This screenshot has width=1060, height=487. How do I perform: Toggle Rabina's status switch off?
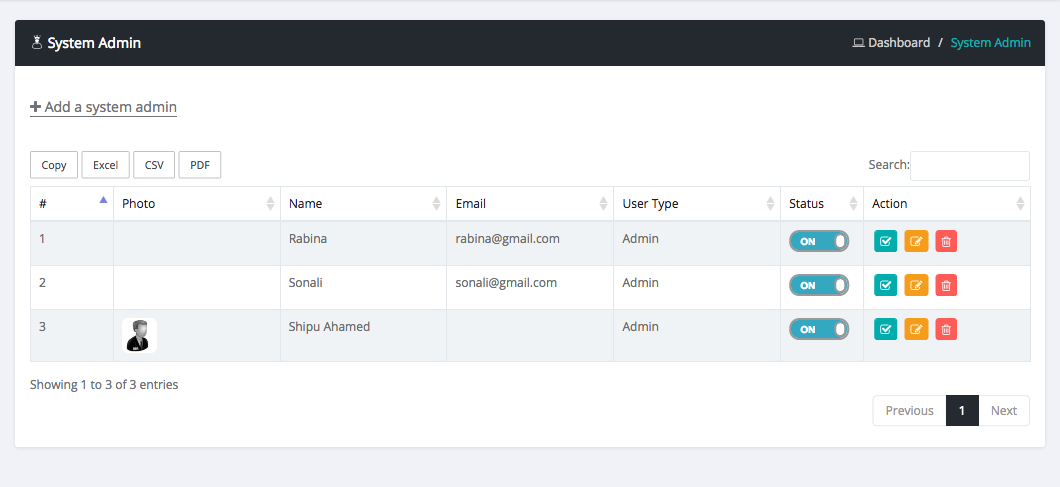818,241
